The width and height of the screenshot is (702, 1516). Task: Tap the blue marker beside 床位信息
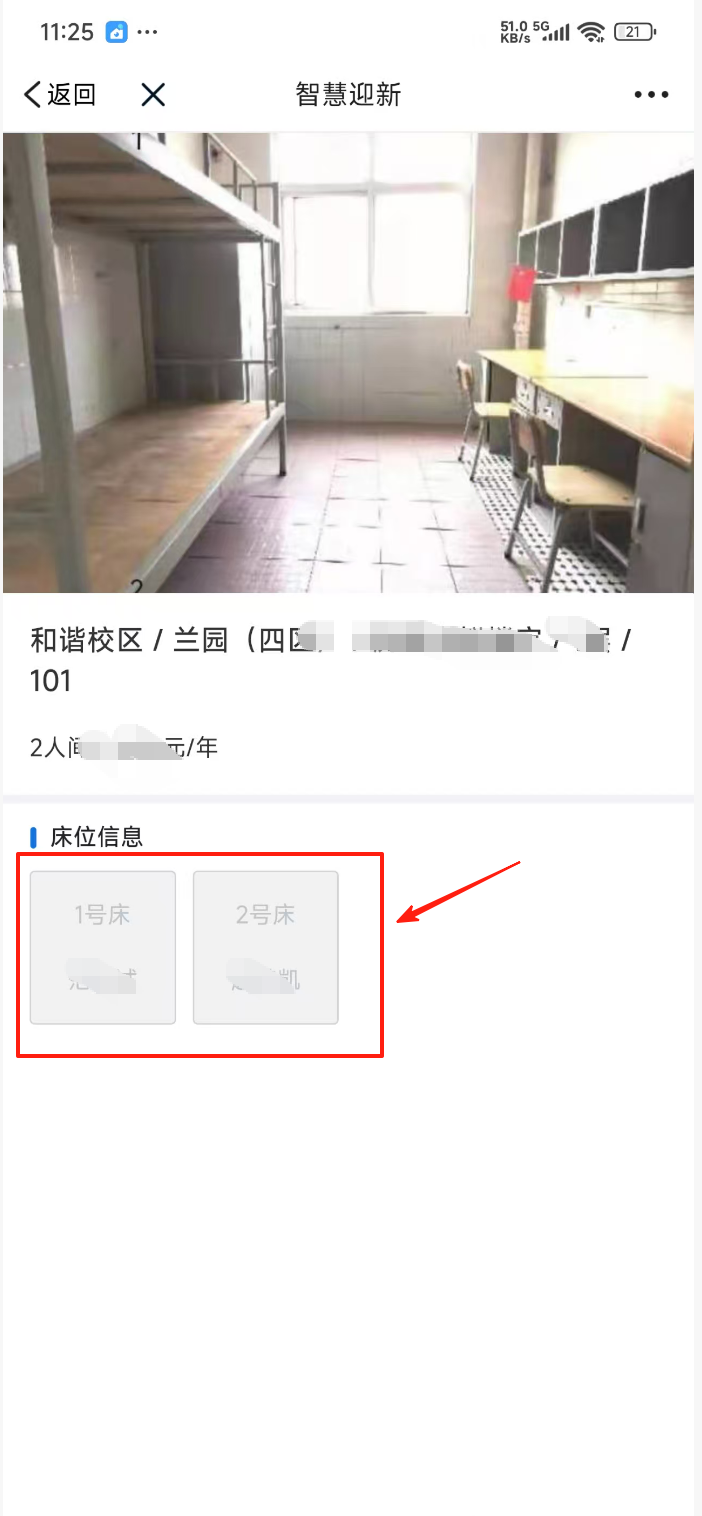pyautogui.click(x=34, y=837)
